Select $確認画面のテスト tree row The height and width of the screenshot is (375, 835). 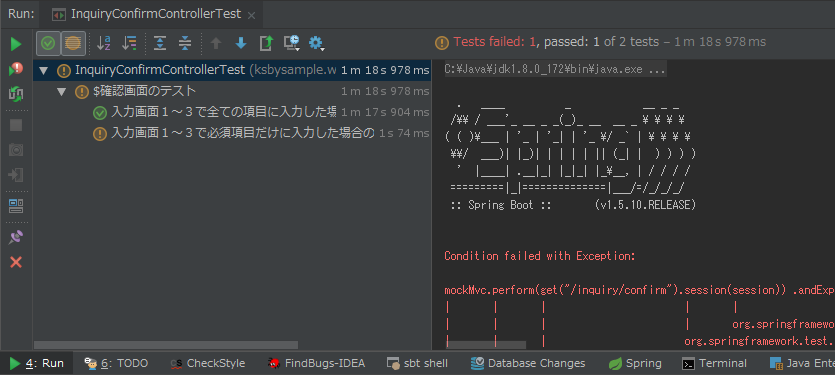(232, 91)
